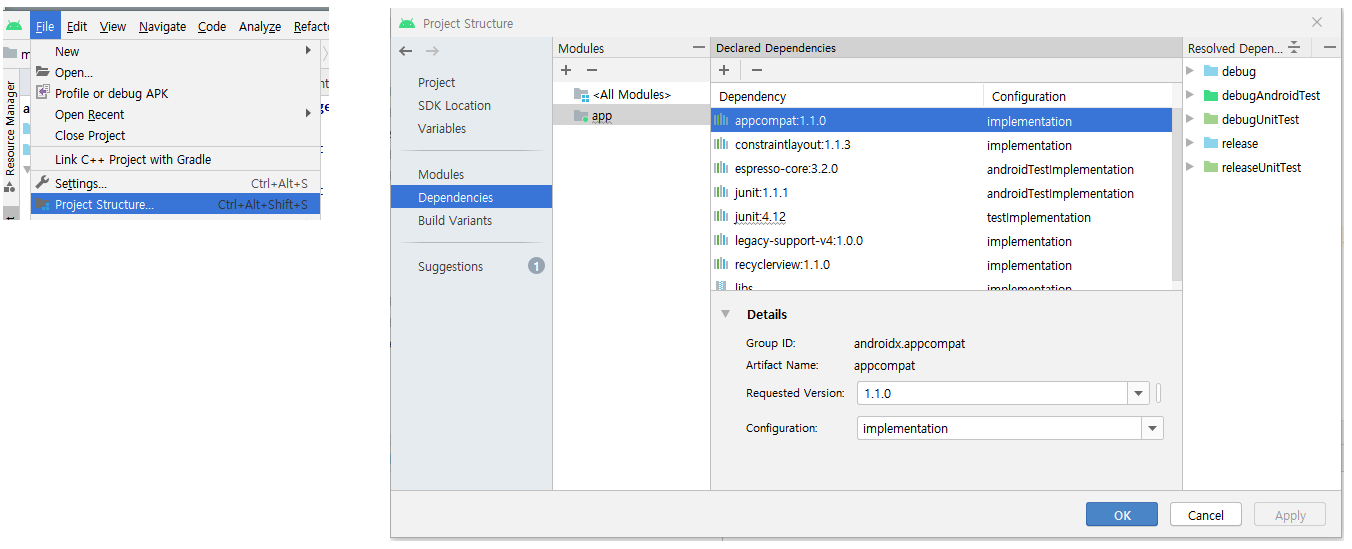
Task: Click the library icon beside espresso-core:3.2.0
Action: (721, 169)
